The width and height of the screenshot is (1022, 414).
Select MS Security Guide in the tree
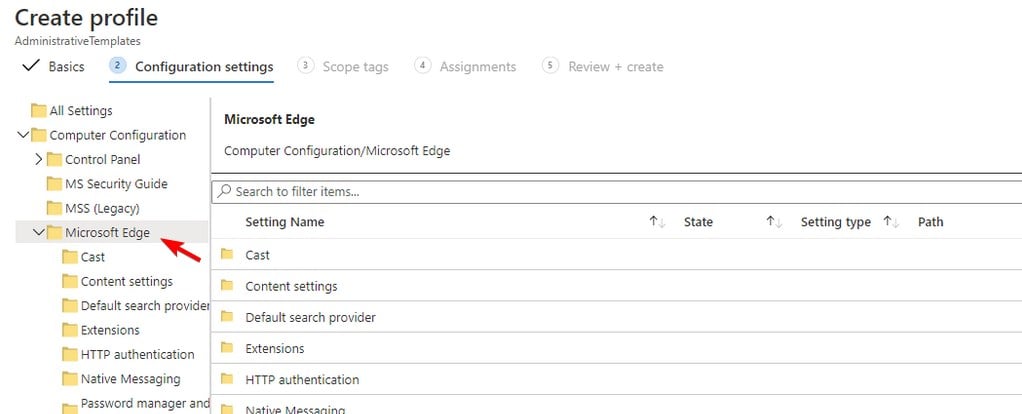(x=116, y=184)
